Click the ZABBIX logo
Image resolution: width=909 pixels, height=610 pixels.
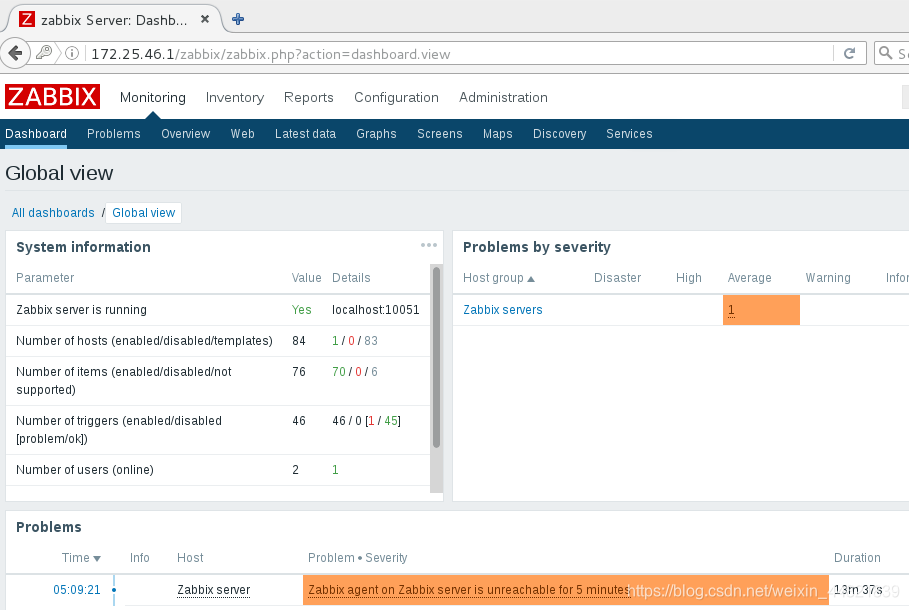[52, 96]
